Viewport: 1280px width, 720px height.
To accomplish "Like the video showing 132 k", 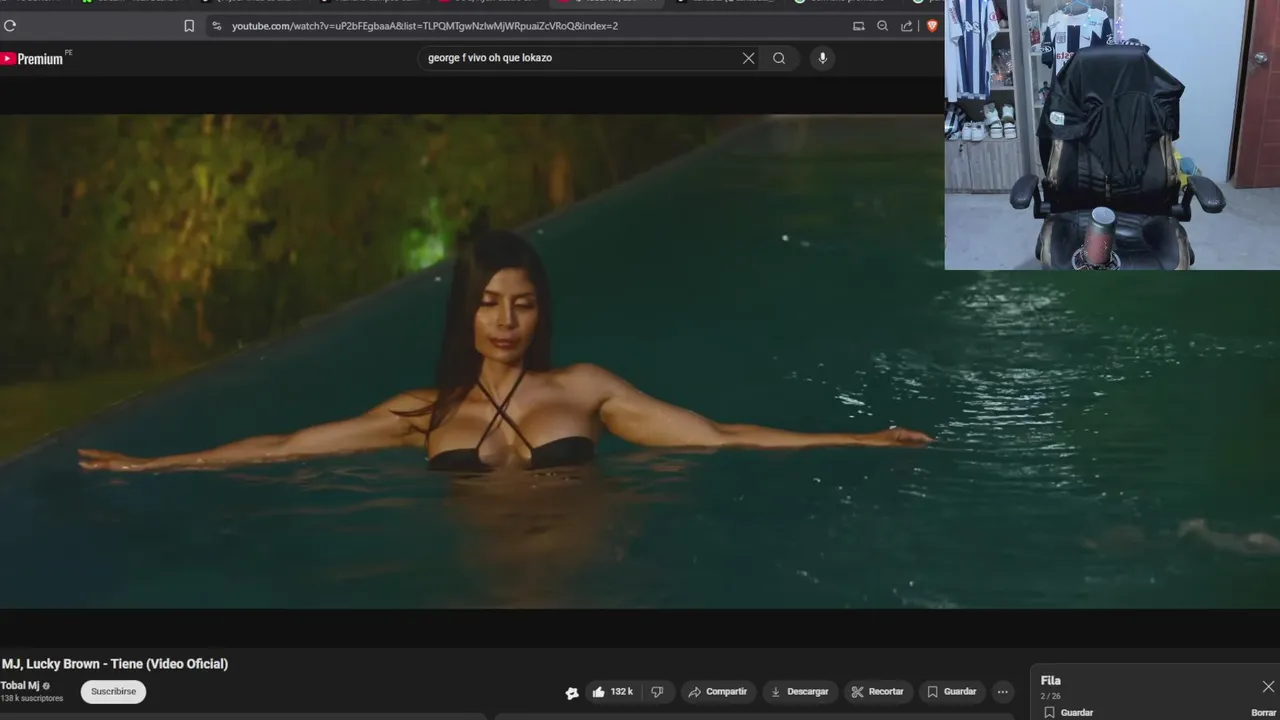I will (x=612, y=692).
